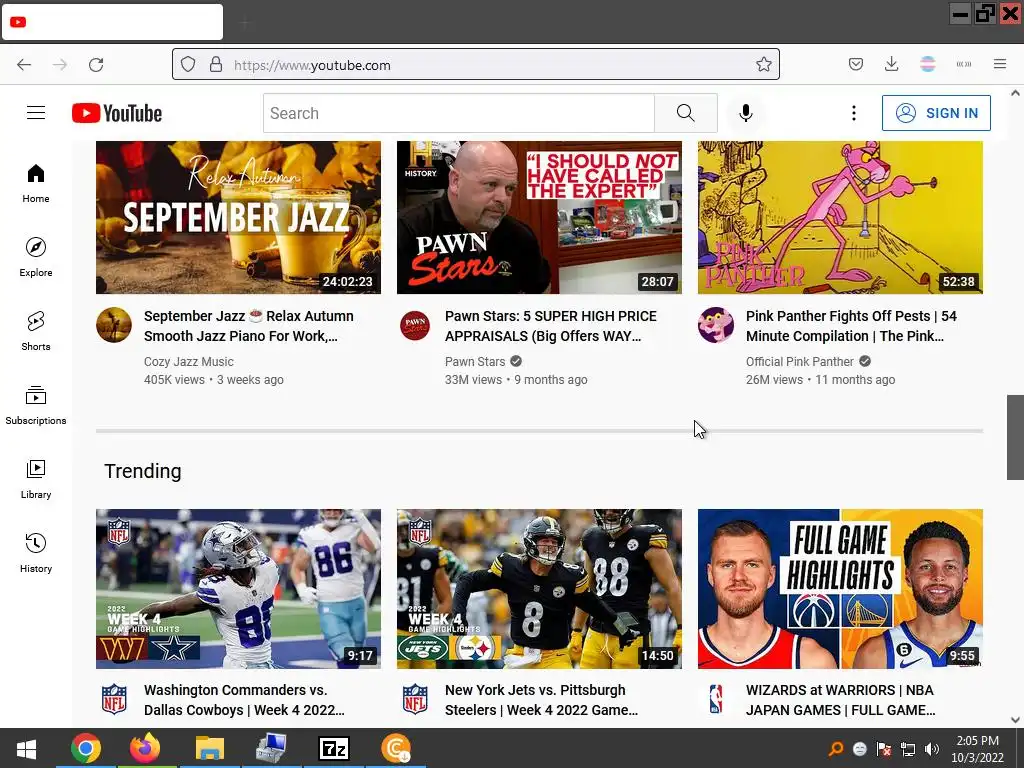Click the SIGN IN button
This screenshot has width=1024, height=768.
(936, 113)
